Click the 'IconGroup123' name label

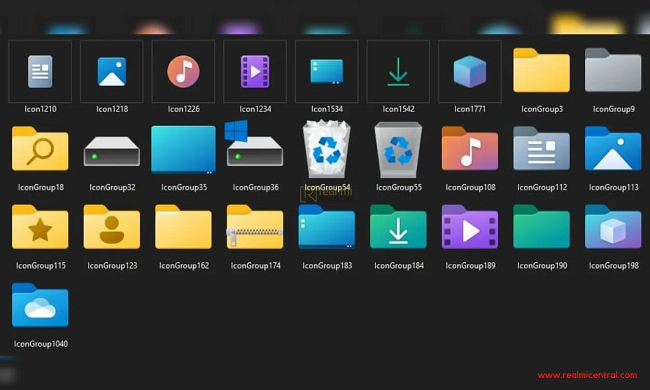pos(112,266)
